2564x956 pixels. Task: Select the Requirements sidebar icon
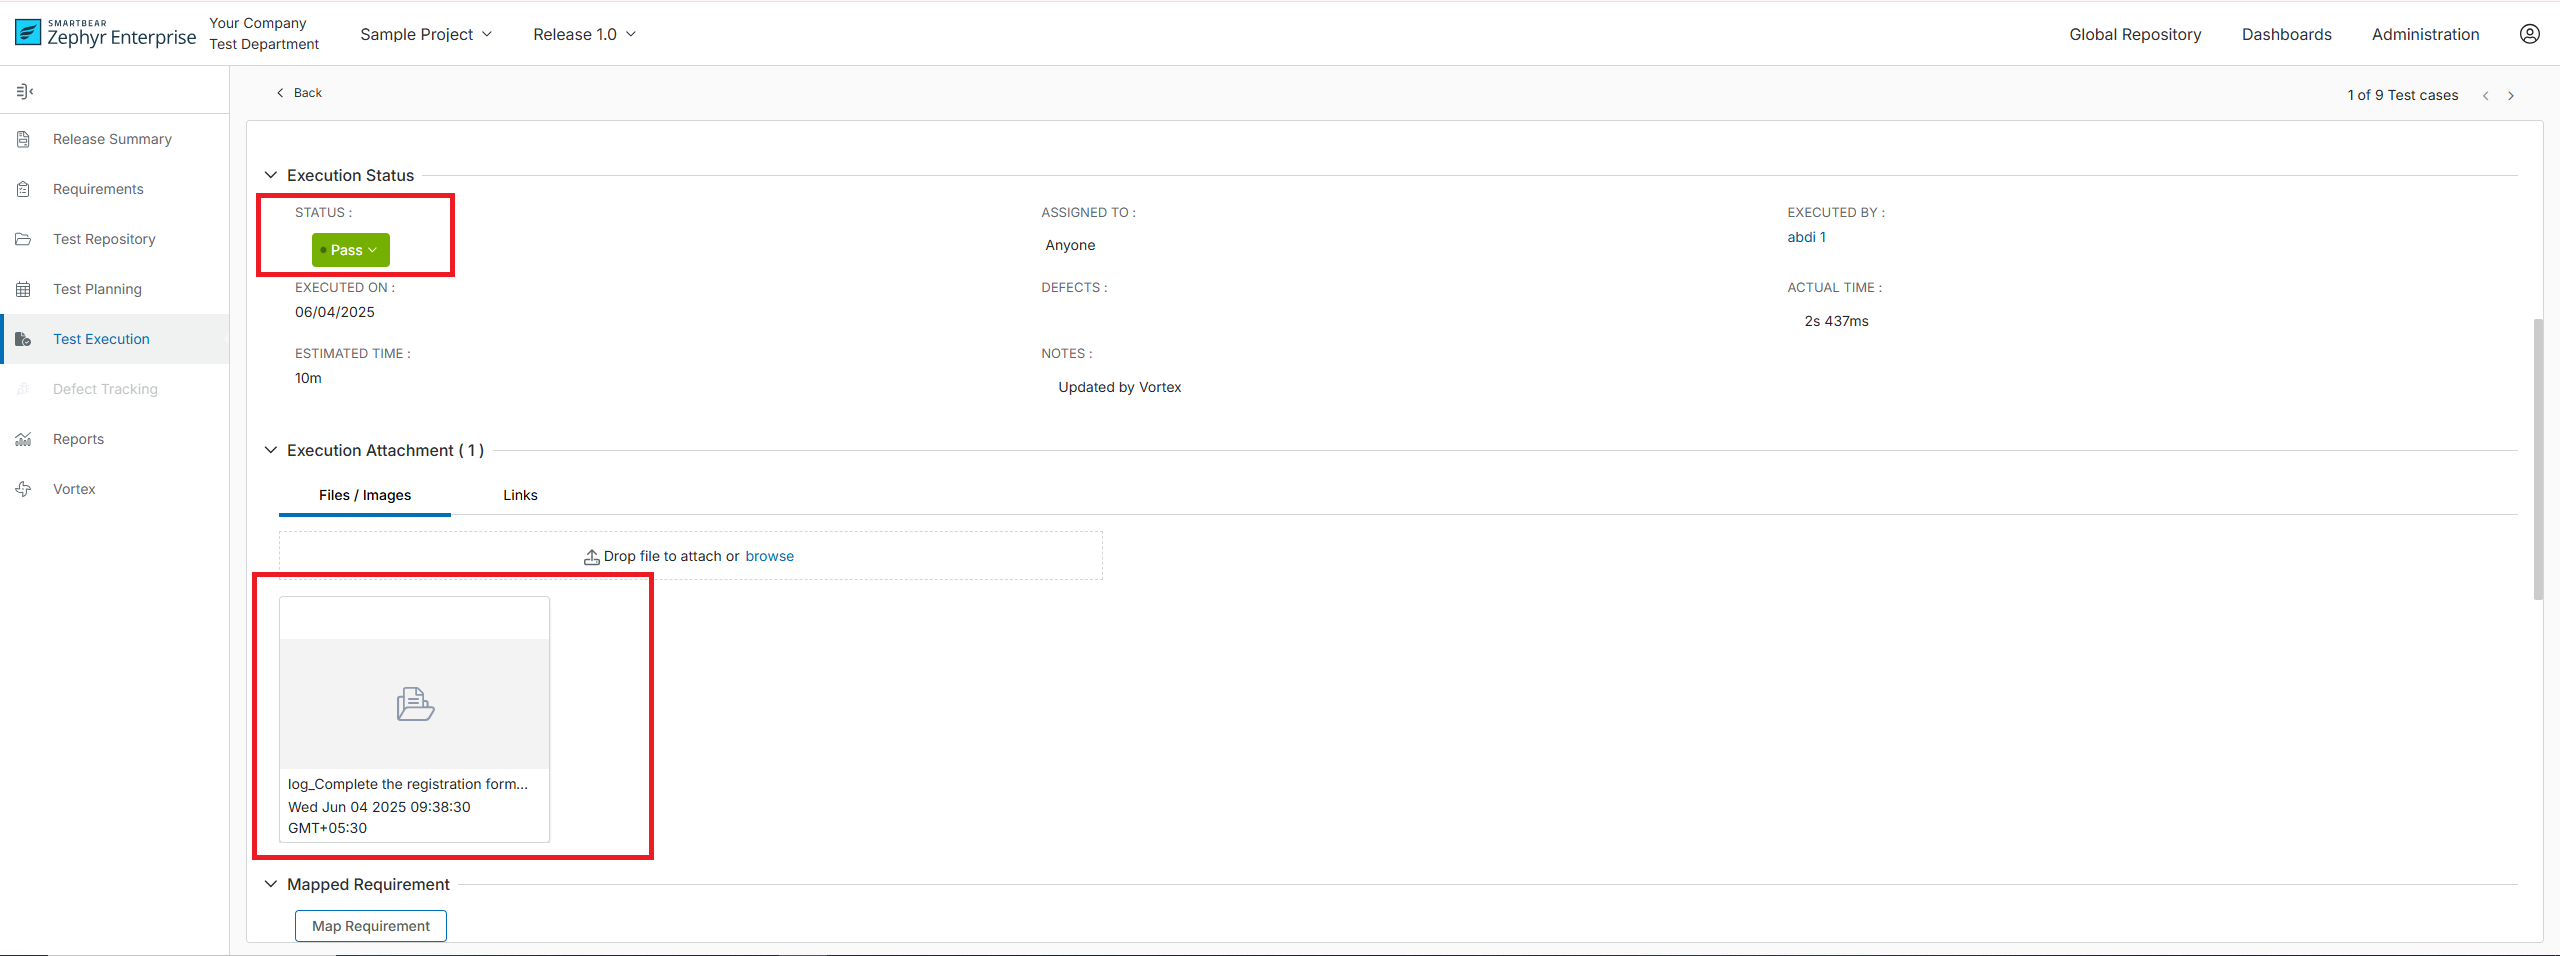pos(23,188)
